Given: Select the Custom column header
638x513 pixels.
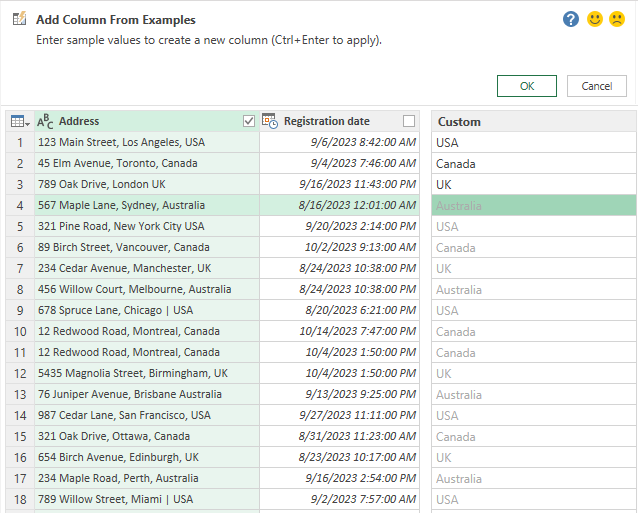Looking at the screenshot, I should tap(533, 121).
